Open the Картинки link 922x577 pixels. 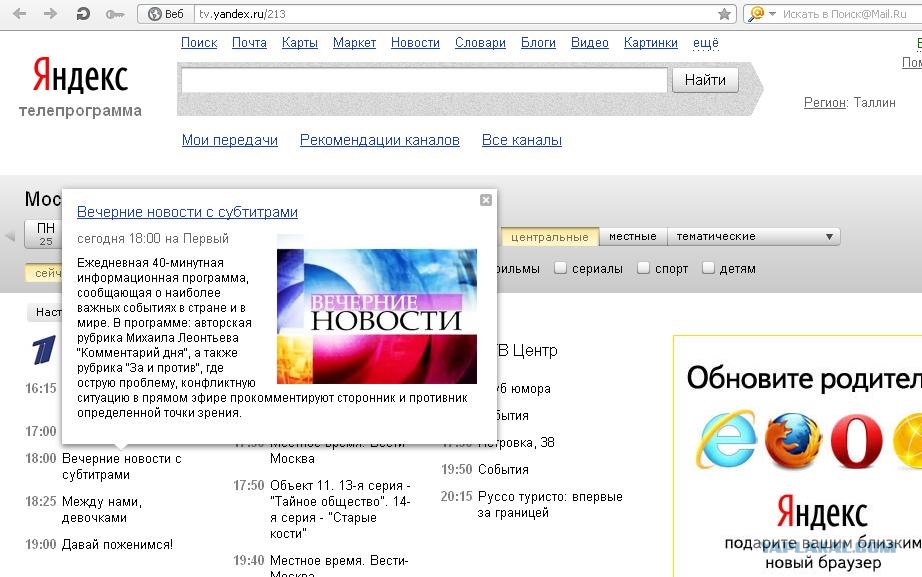coord(650,43)
